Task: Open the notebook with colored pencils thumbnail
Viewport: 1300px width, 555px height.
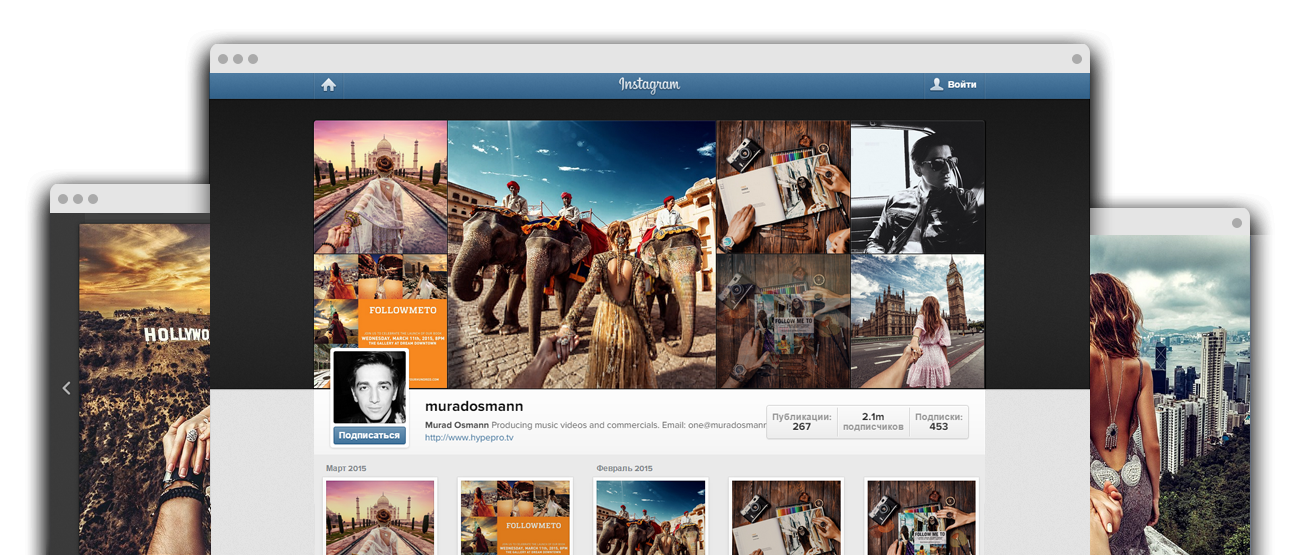Action: coord(785,516)
